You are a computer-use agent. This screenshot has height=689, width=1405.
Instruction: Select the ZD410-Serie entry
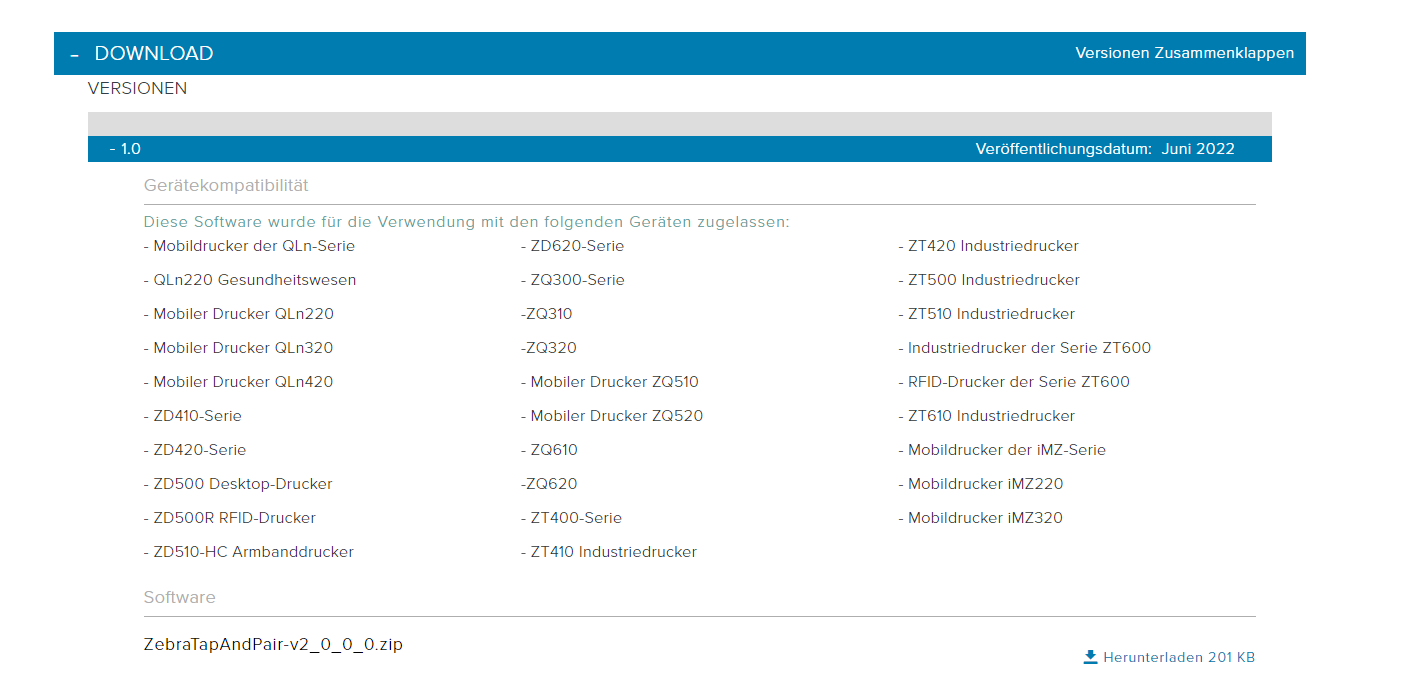click(x=193, y=416)
